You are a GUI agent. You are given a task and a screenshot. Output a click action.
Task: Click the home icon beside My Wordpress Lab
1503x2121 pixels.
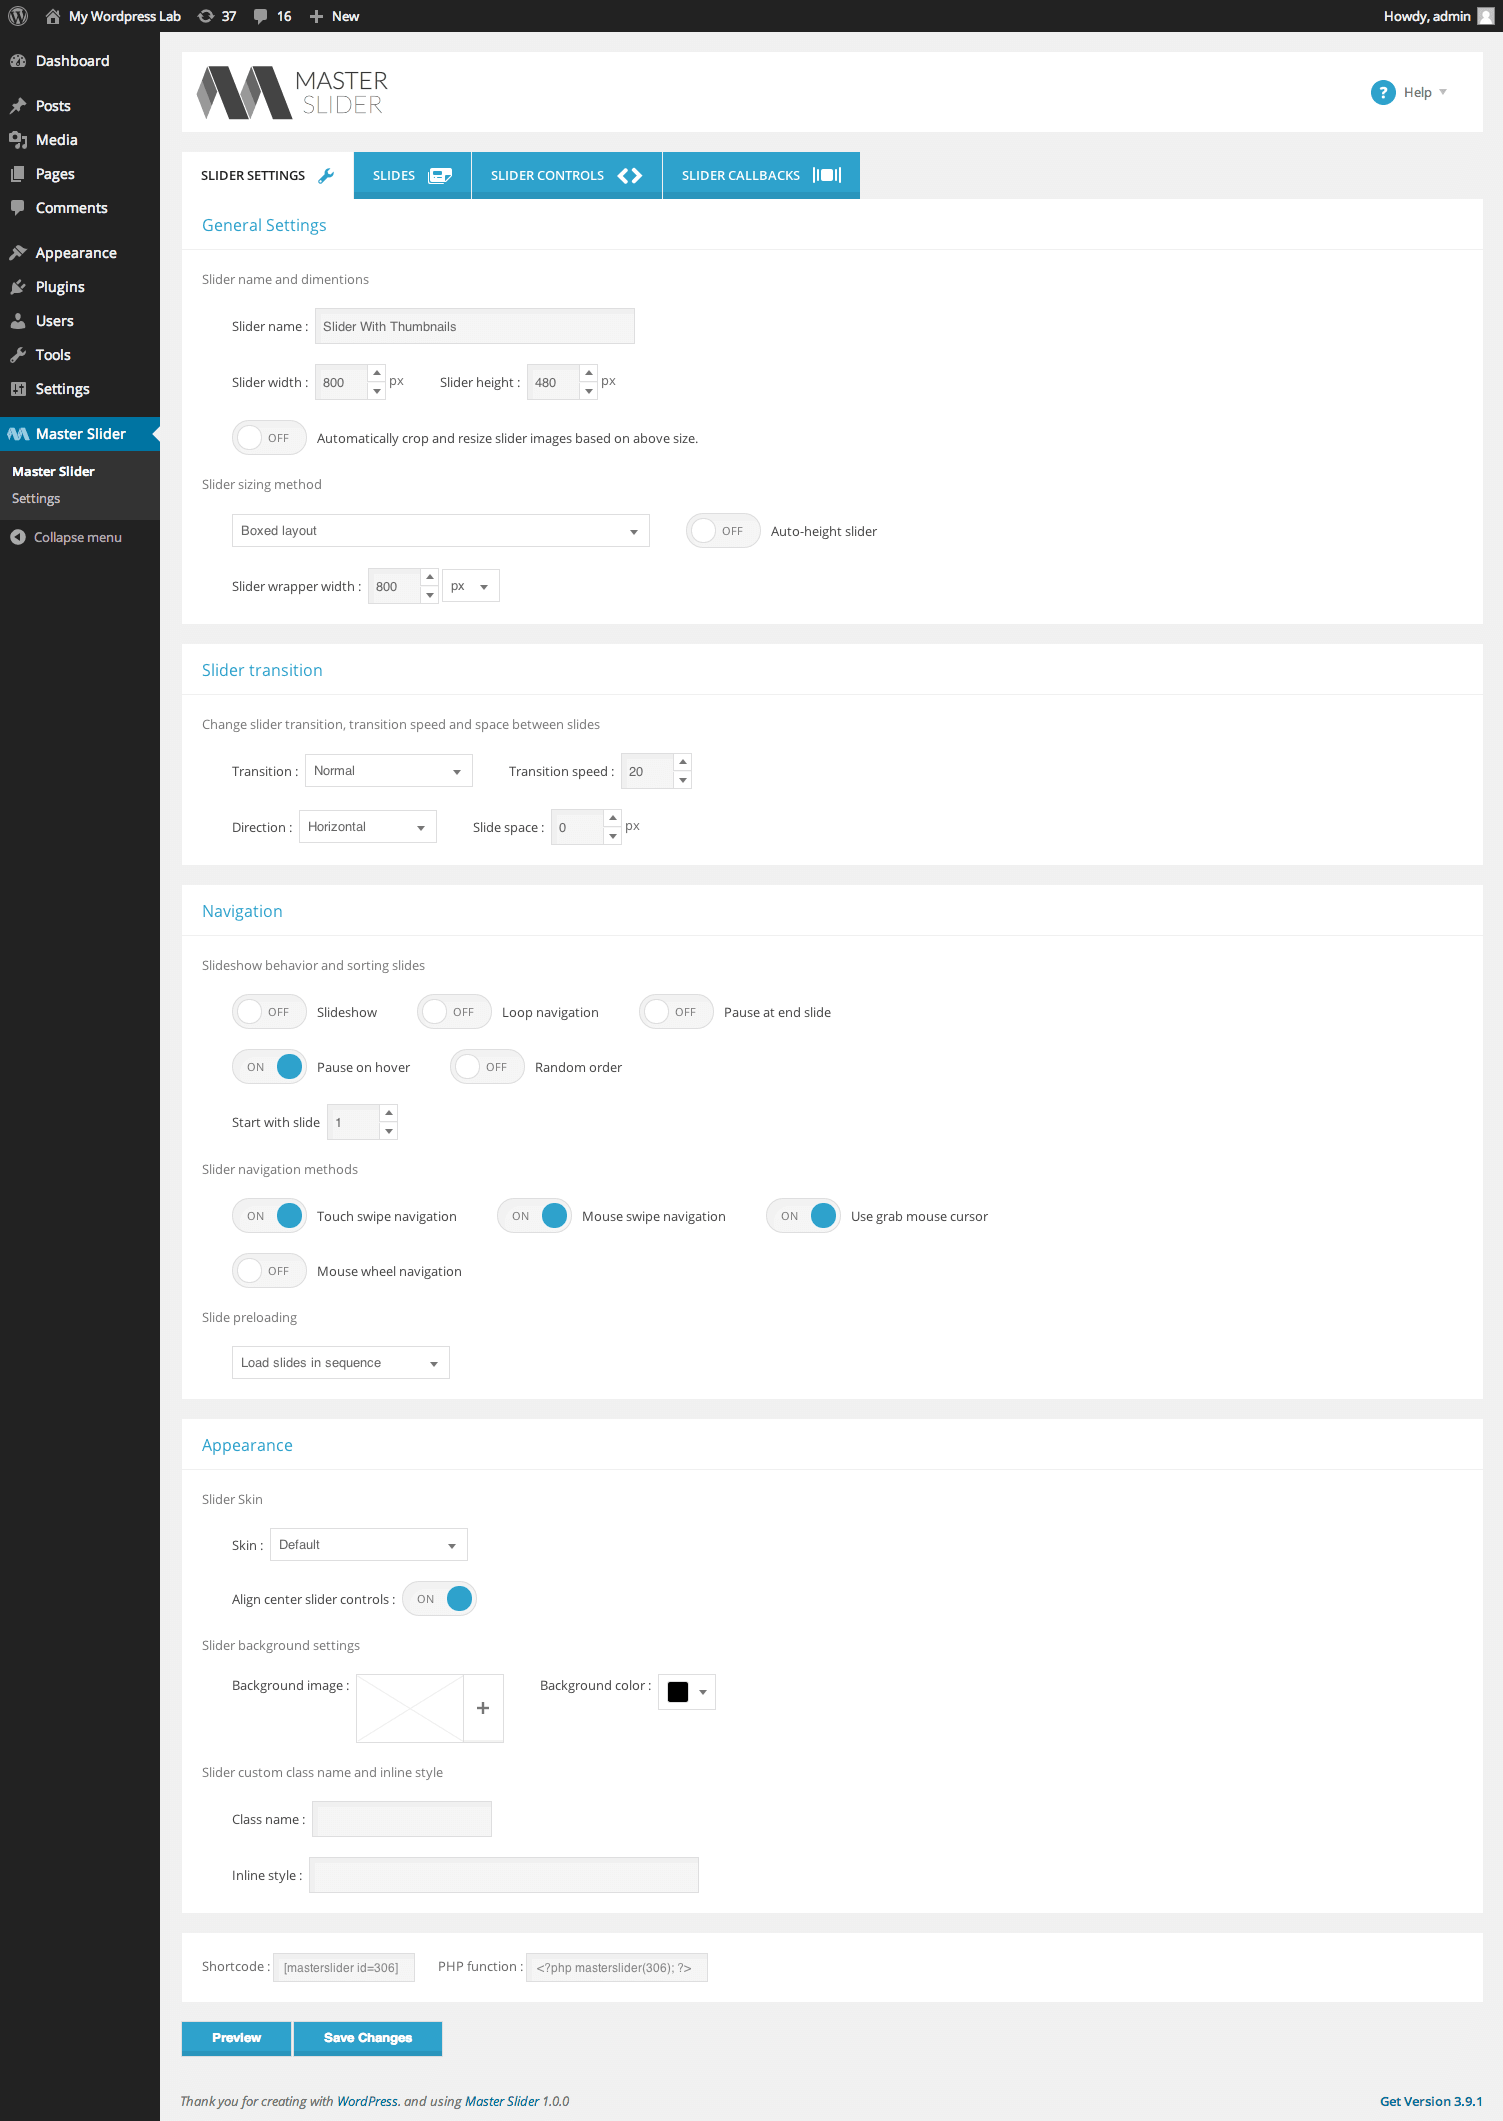(x=52, y=16)
